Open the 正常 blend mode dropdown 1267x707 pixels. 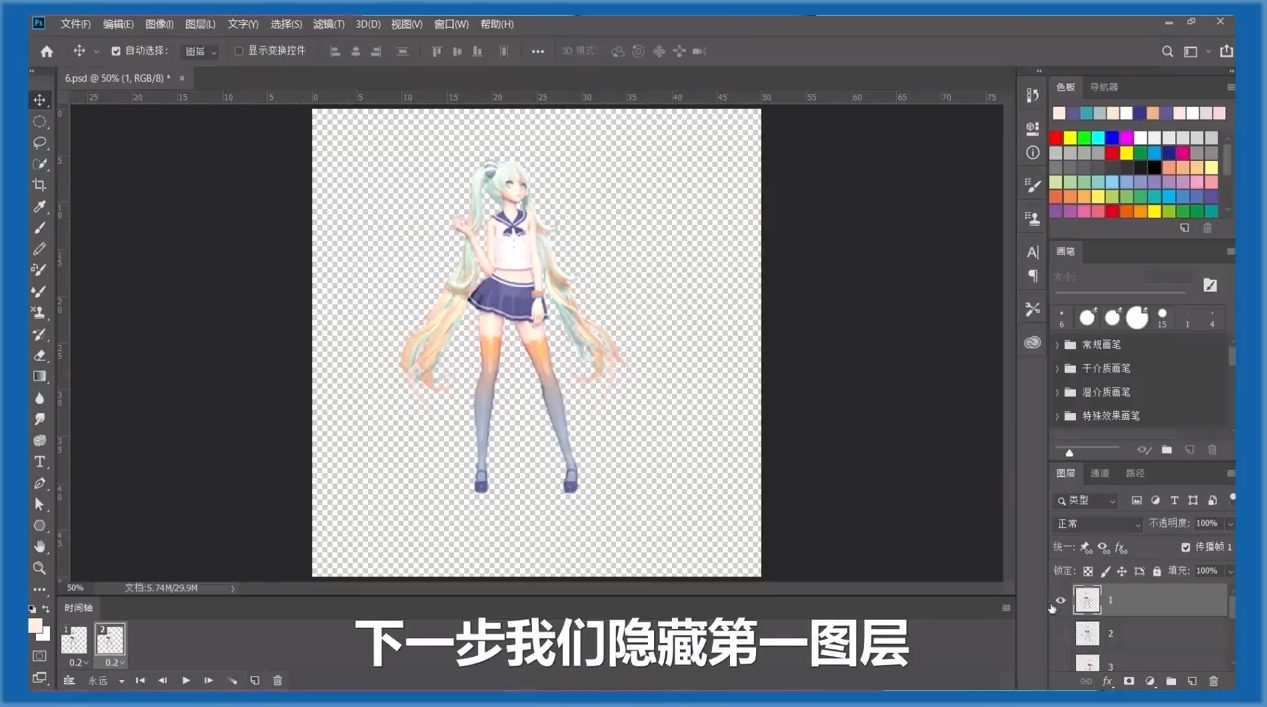(1097, 524)
